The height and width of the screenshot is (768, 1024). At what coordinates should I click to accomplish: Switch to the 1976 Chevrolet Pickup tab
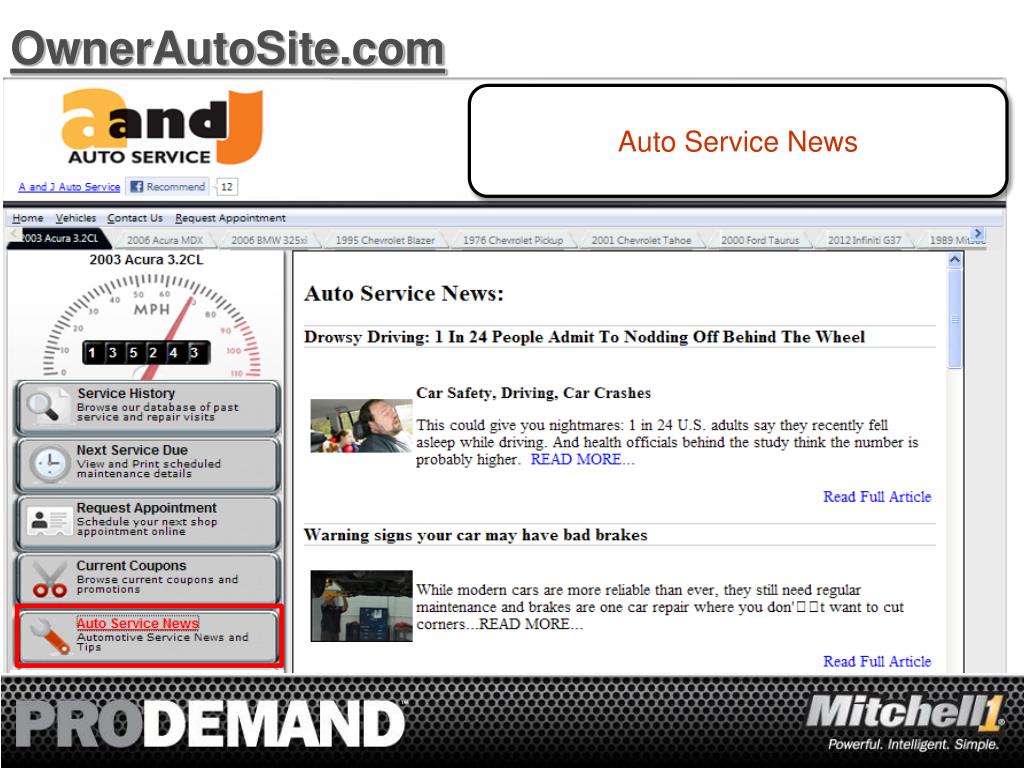[513, 240]
